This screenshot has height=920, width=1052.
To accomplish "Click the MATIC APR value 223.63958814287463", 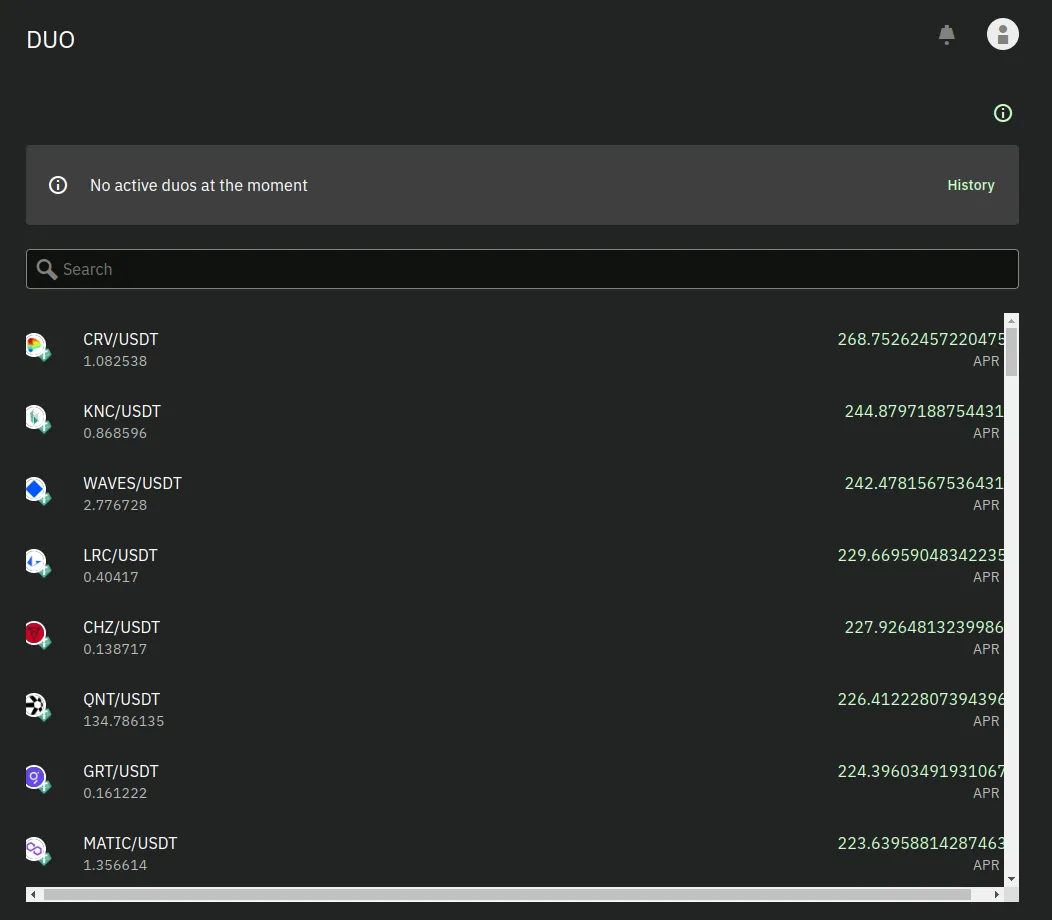I will coord(920,843).
